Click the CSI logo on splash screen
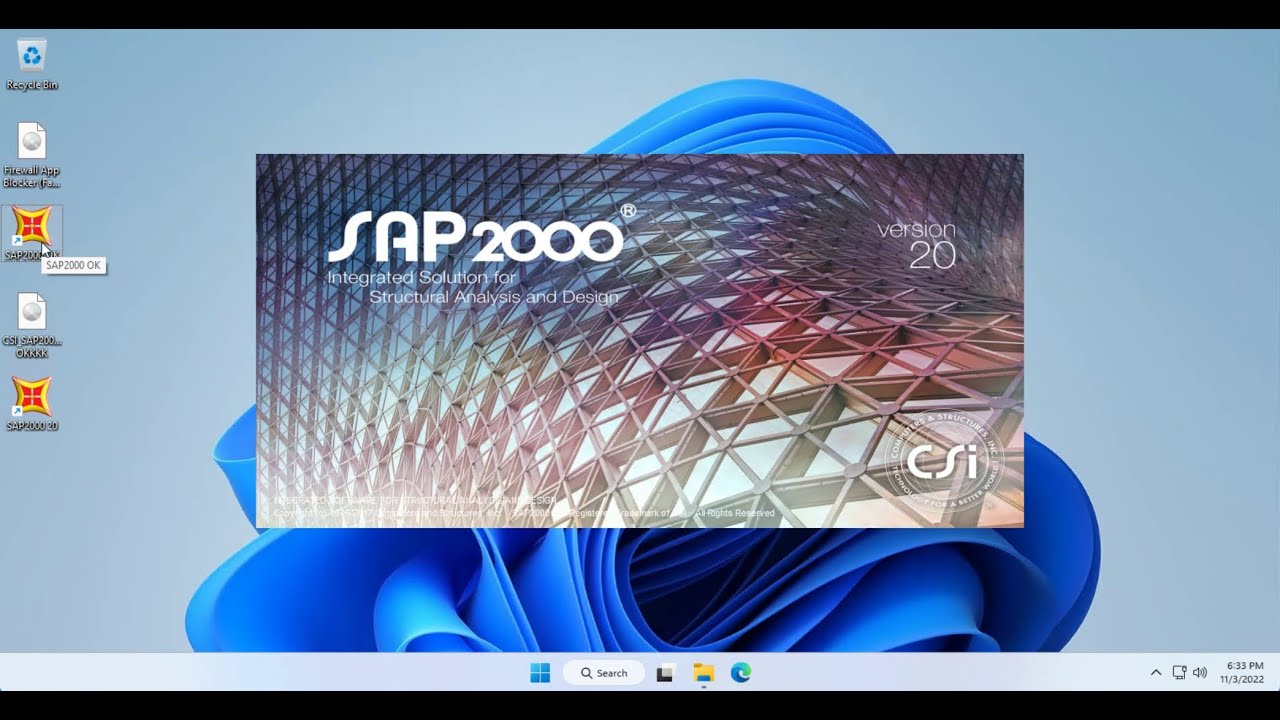 945,460
